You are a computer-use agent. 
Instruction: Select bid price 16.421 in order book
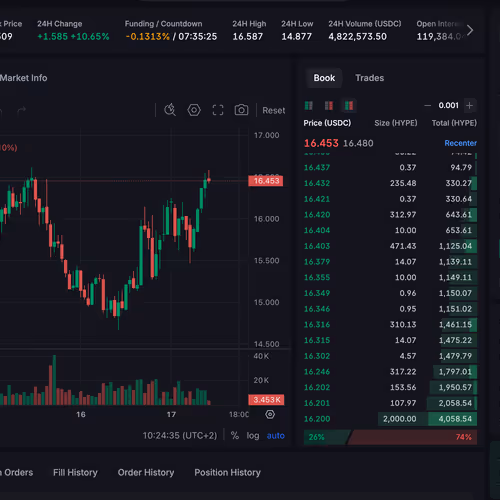[317, 199]
